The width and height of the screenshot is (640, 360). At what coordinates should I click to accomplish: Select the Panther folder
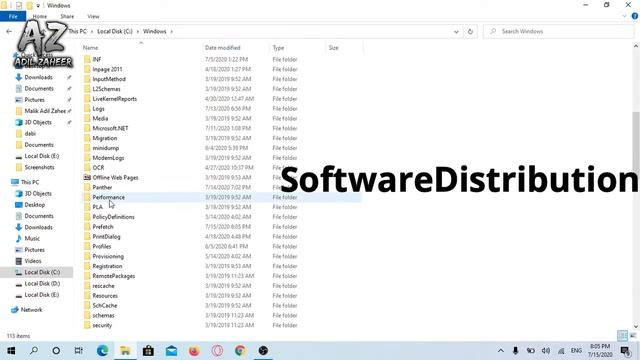(x=102, y=187)
